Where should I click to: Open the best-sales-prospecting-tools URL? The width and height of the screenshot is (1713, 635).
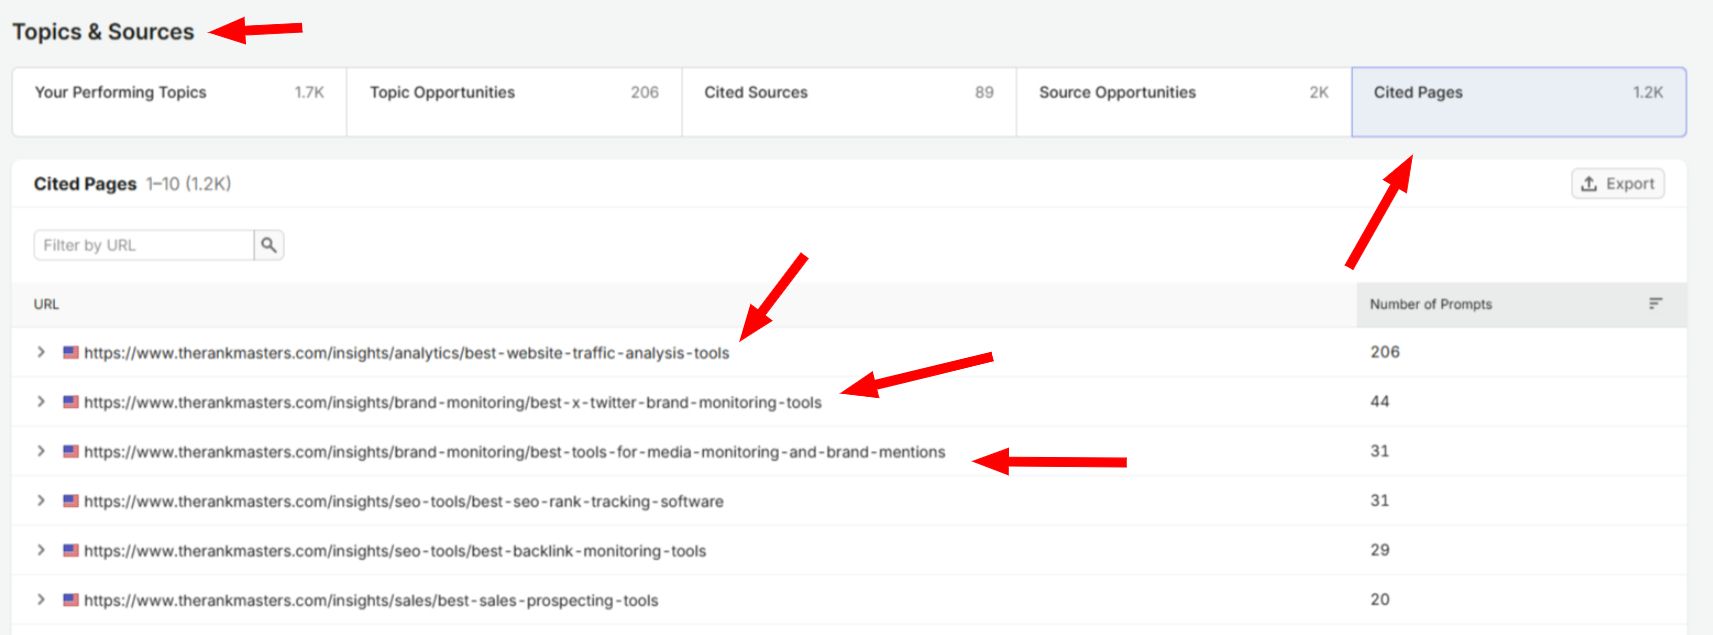point(371,600)
